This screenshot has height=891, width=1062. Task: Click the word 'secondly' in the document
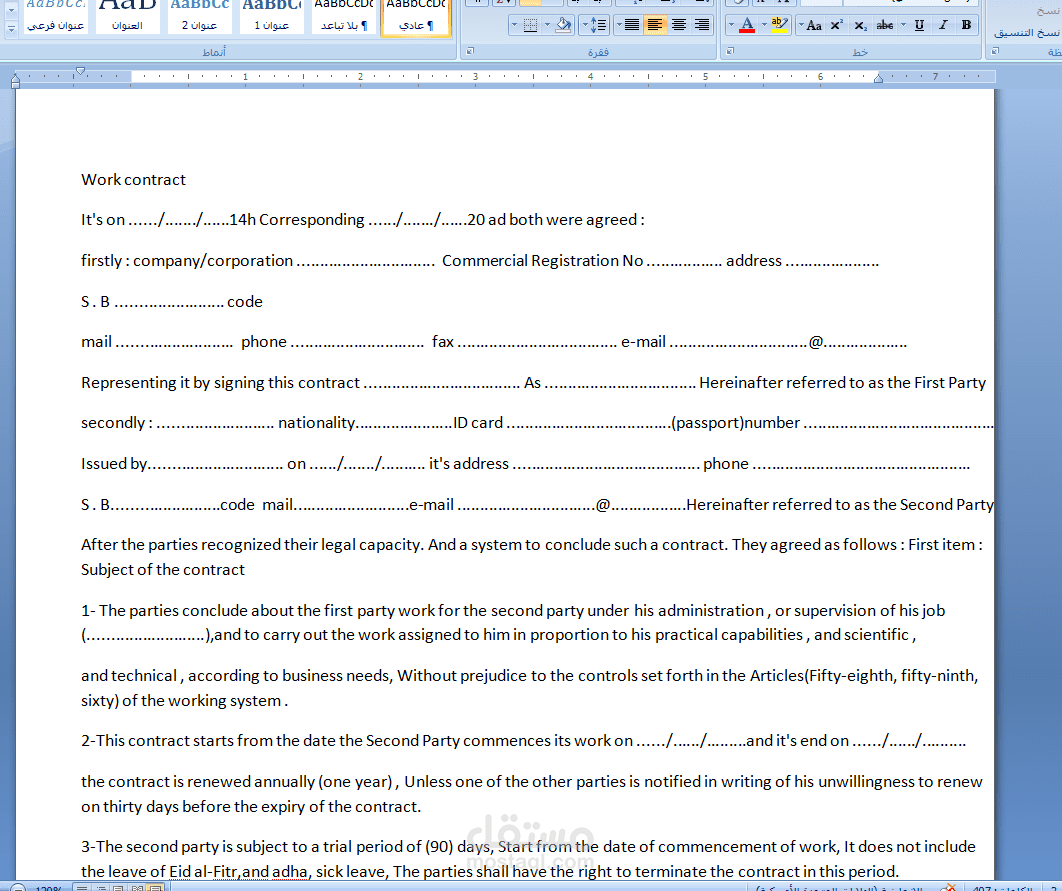click(x=112, y=423)
